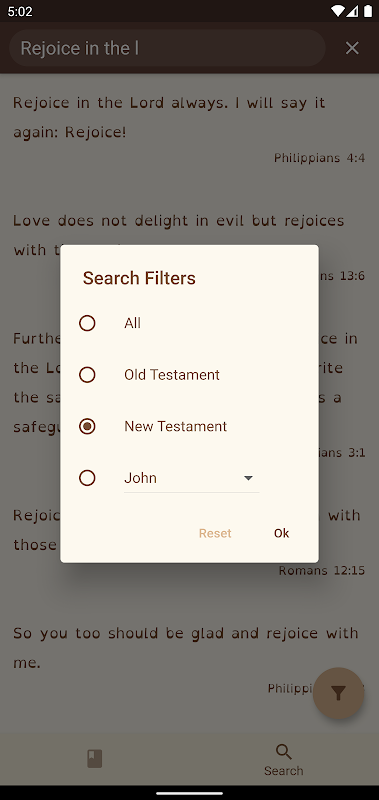Image resolution: width=379 pixels, height=800 pixels.
Task: Open the John book selector
Action: click(191, 479)
